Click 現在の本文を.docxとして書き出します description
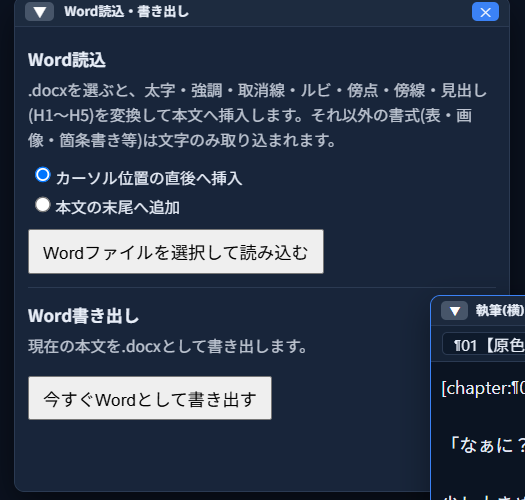The height and width of the screenshot is (500, 525). pos(167,346)
